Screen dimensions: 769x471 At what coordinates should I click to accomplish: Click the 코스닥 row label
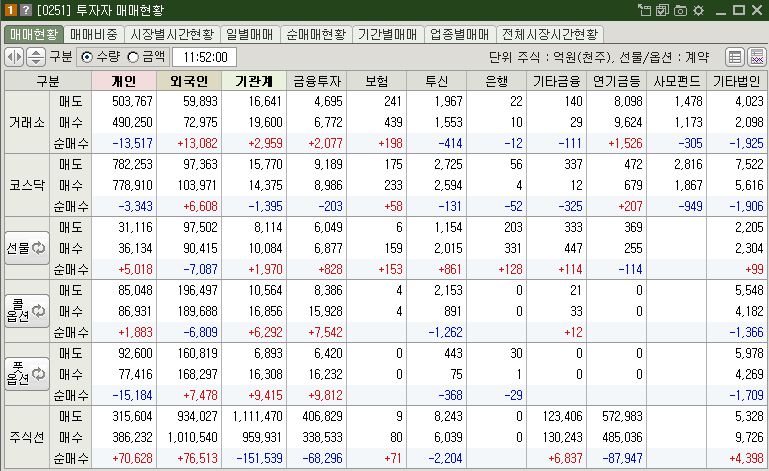click(x=27, y=185)
